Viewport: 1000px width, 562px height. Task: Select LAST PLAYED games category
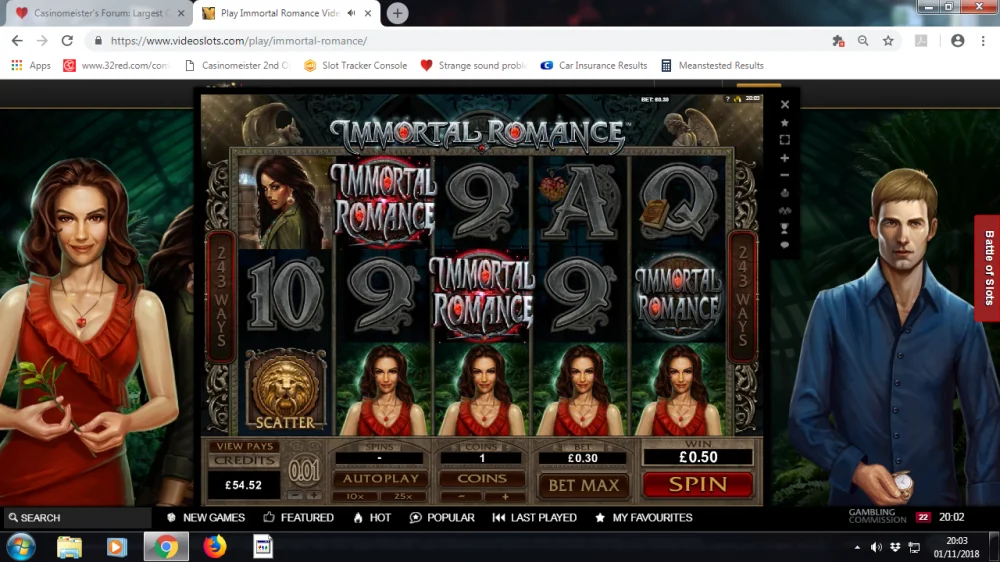coord(534,518)
